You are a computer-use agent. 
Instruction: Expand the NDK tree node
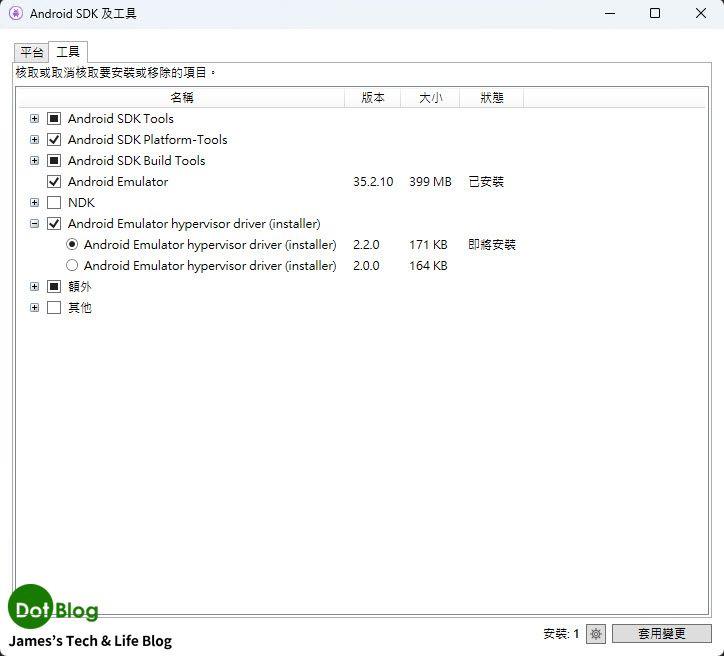click(34, 203)
